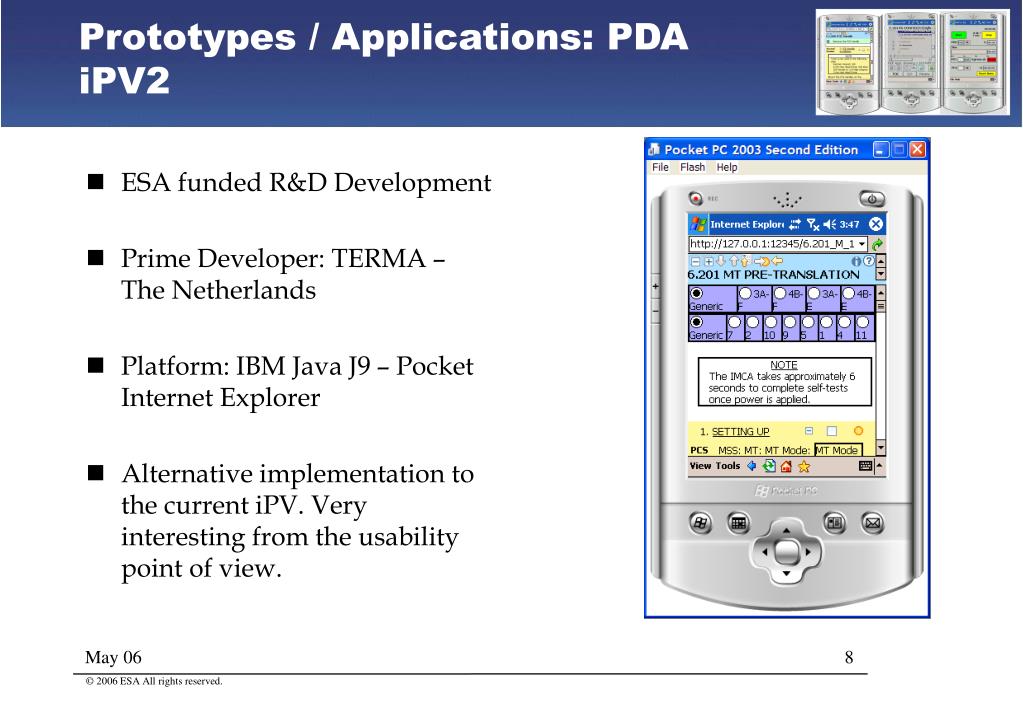Select the 4B-E radio button
Screen dimensions: 1023x708
(849, 294)
